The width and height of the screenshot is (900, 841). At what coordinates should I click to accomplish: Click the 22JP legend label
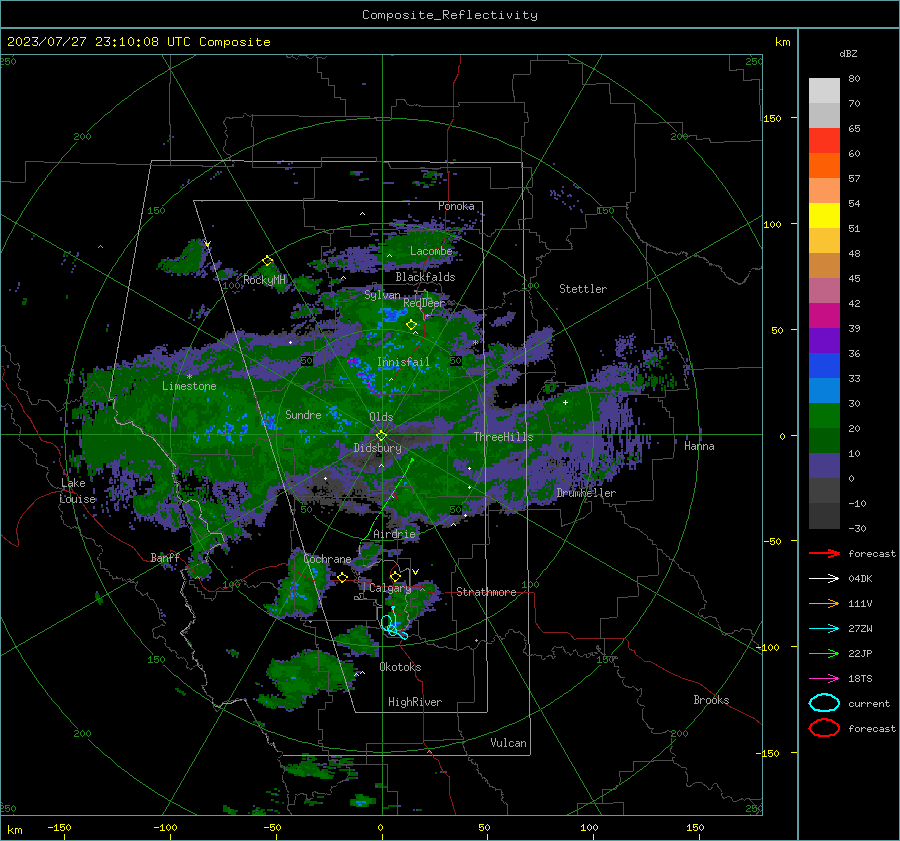point(860,653)
